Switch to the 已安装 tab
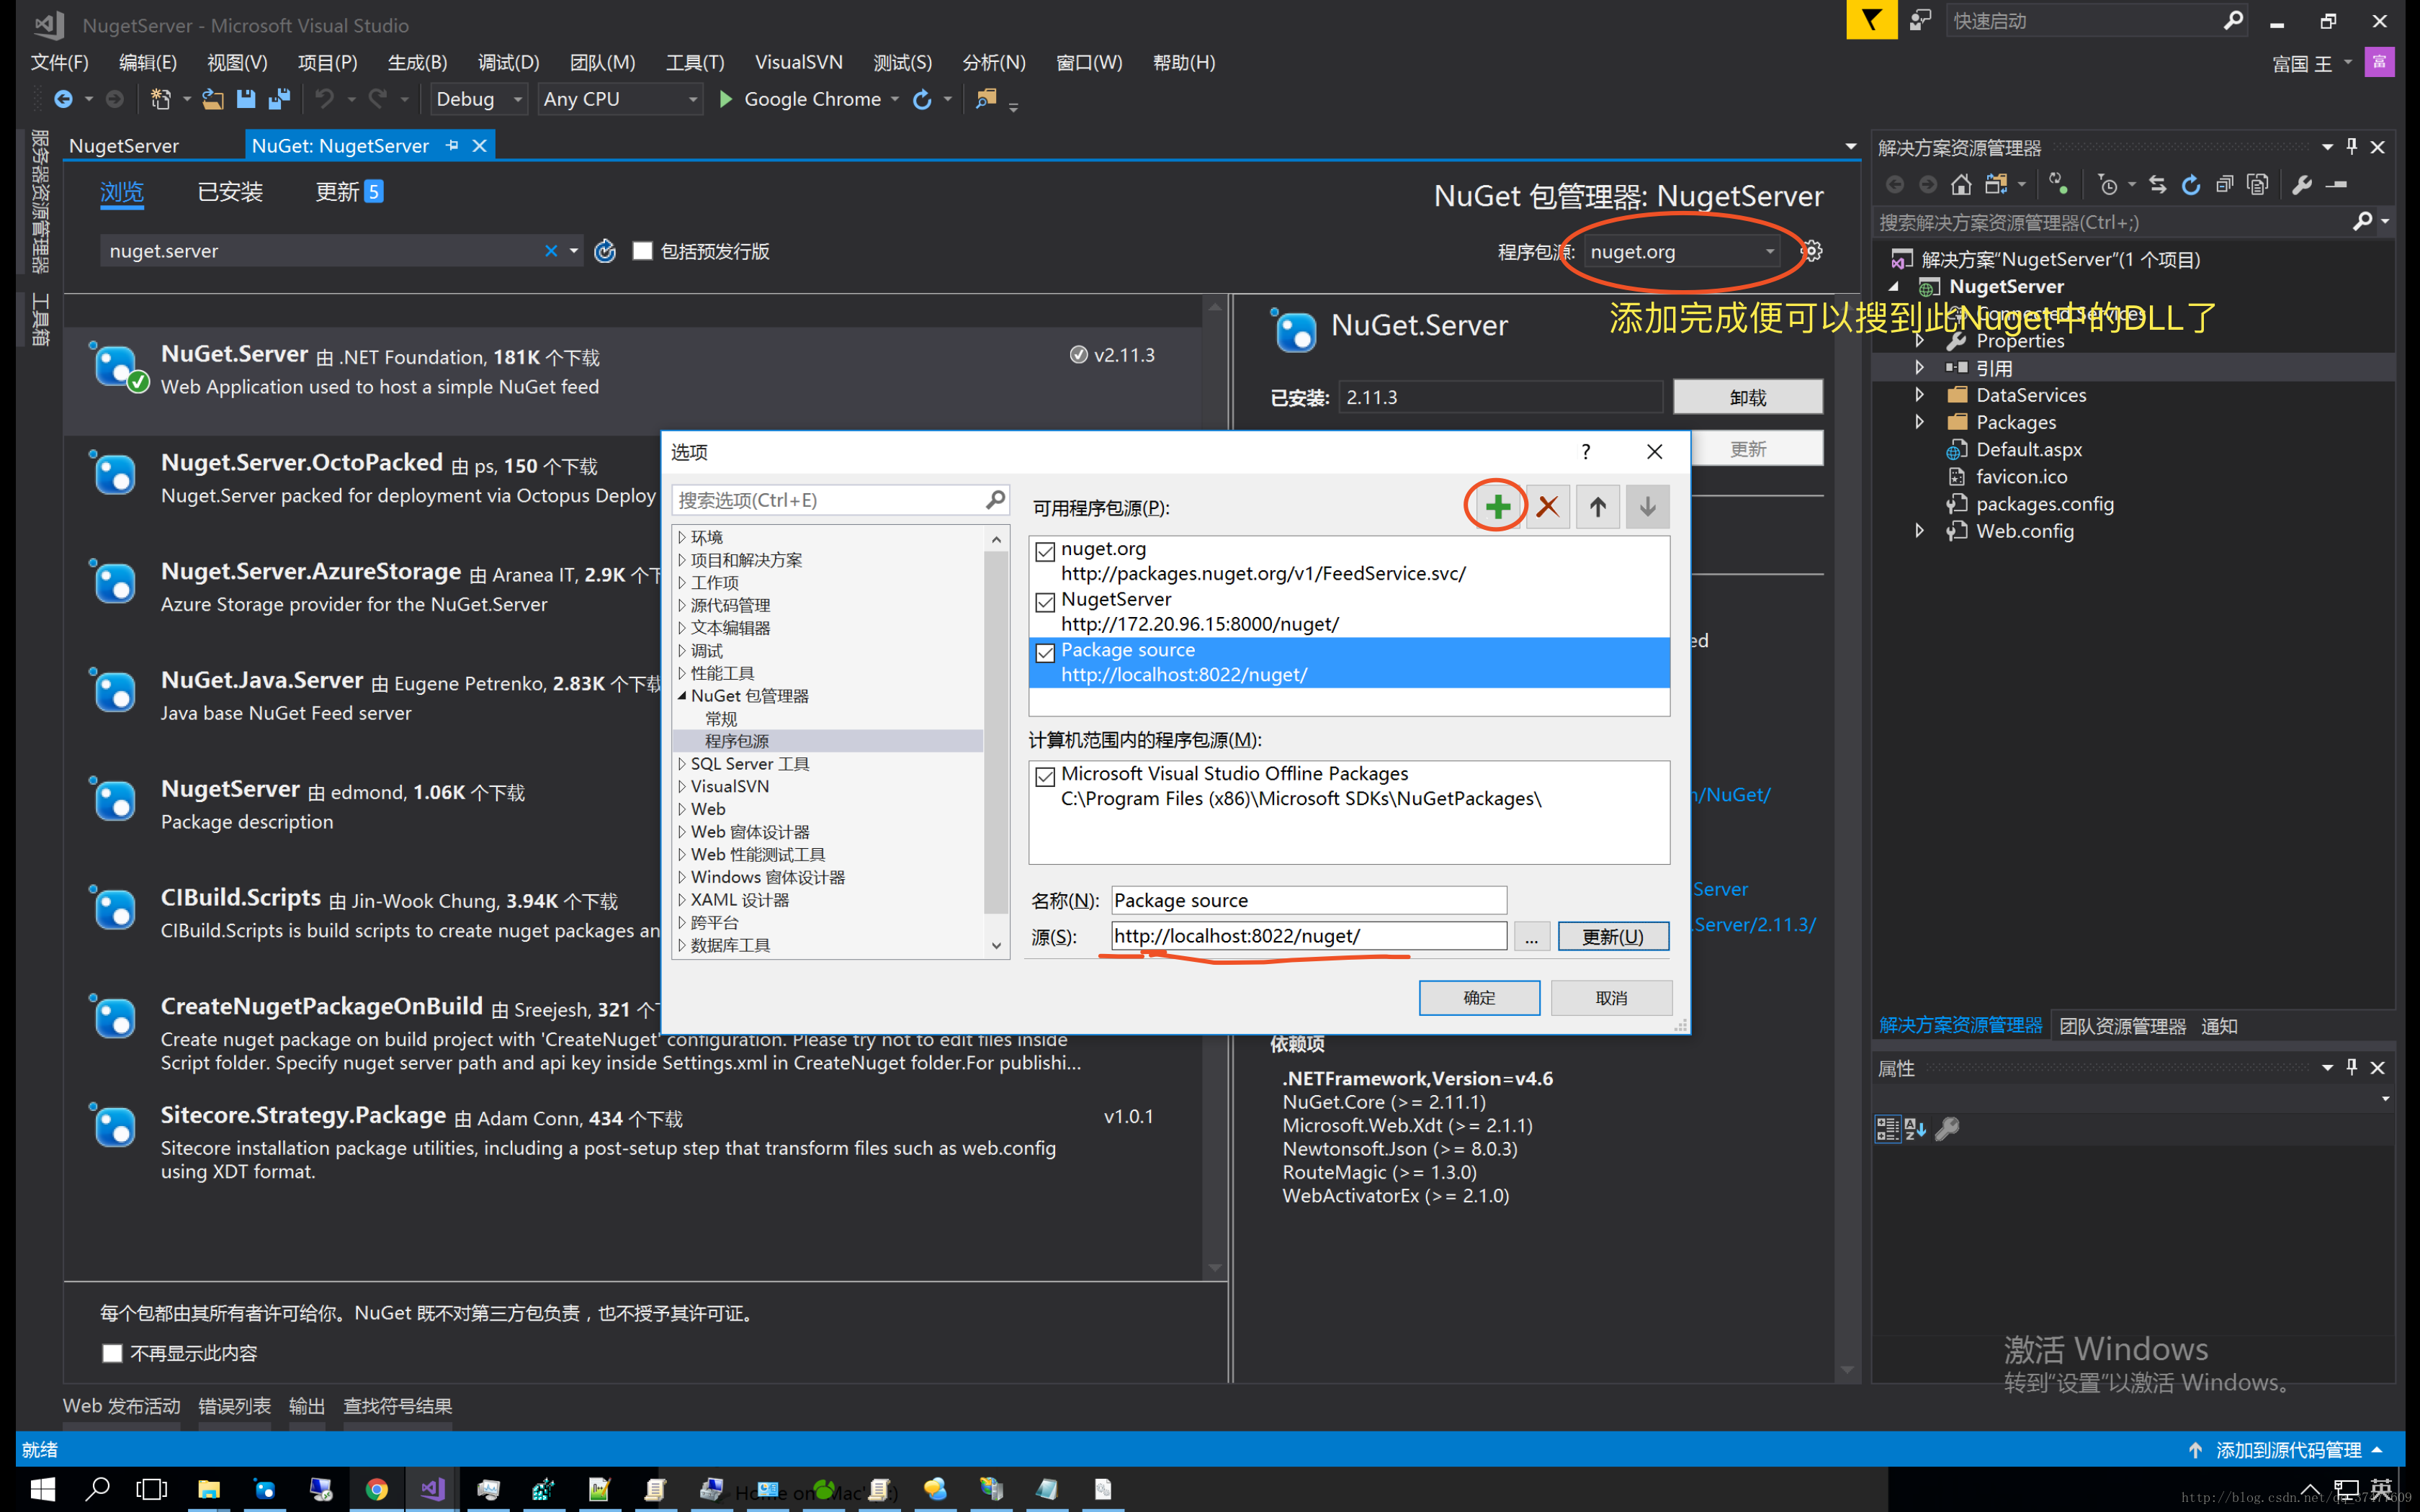This screenshot has width=2420, height=1512. pos(230,191)
